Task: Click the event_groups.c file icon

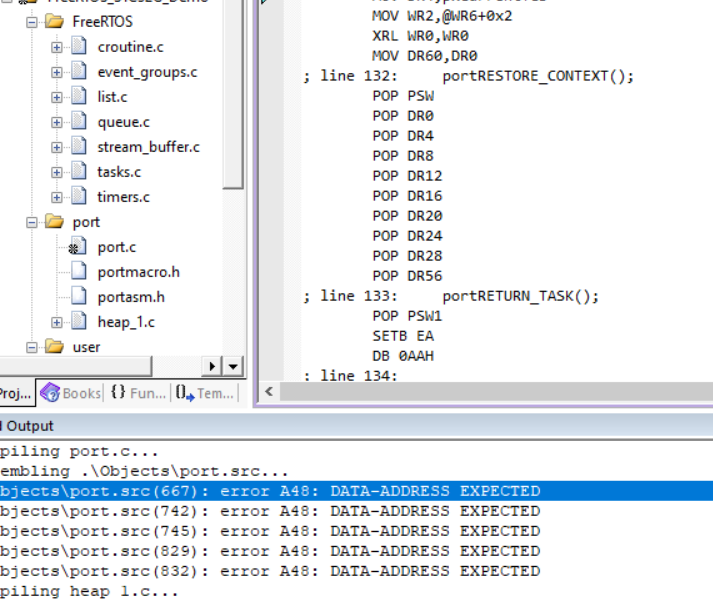Action: tap(79, 71)
